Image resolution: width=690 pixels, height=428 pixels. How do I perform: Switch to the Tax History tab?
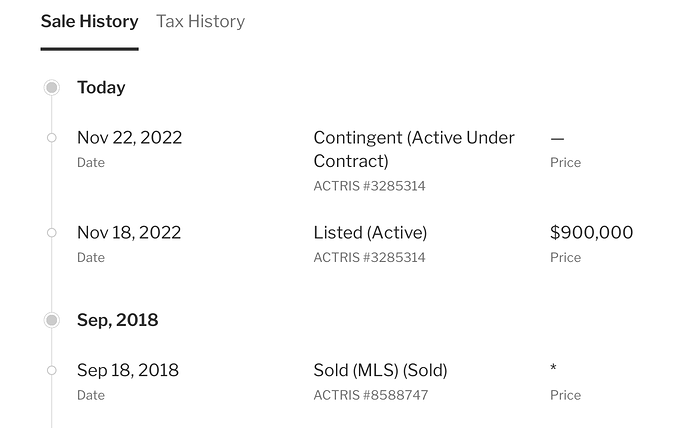click(200, 21)
